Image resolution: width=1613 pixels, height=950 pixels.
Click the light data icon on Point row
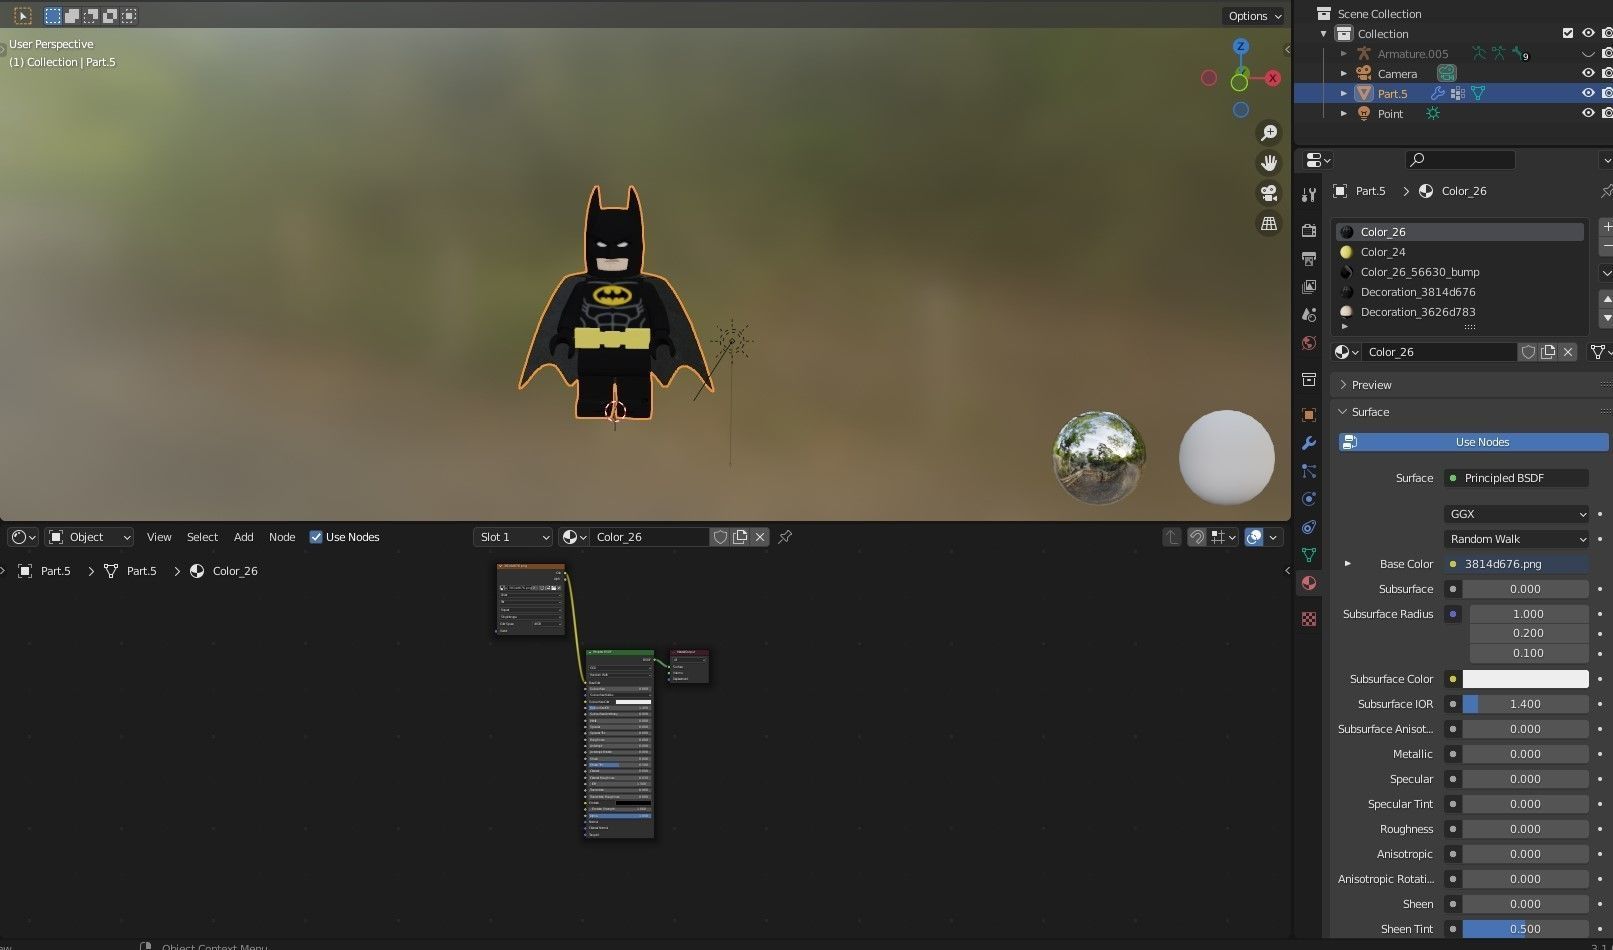click(1433, 113)
